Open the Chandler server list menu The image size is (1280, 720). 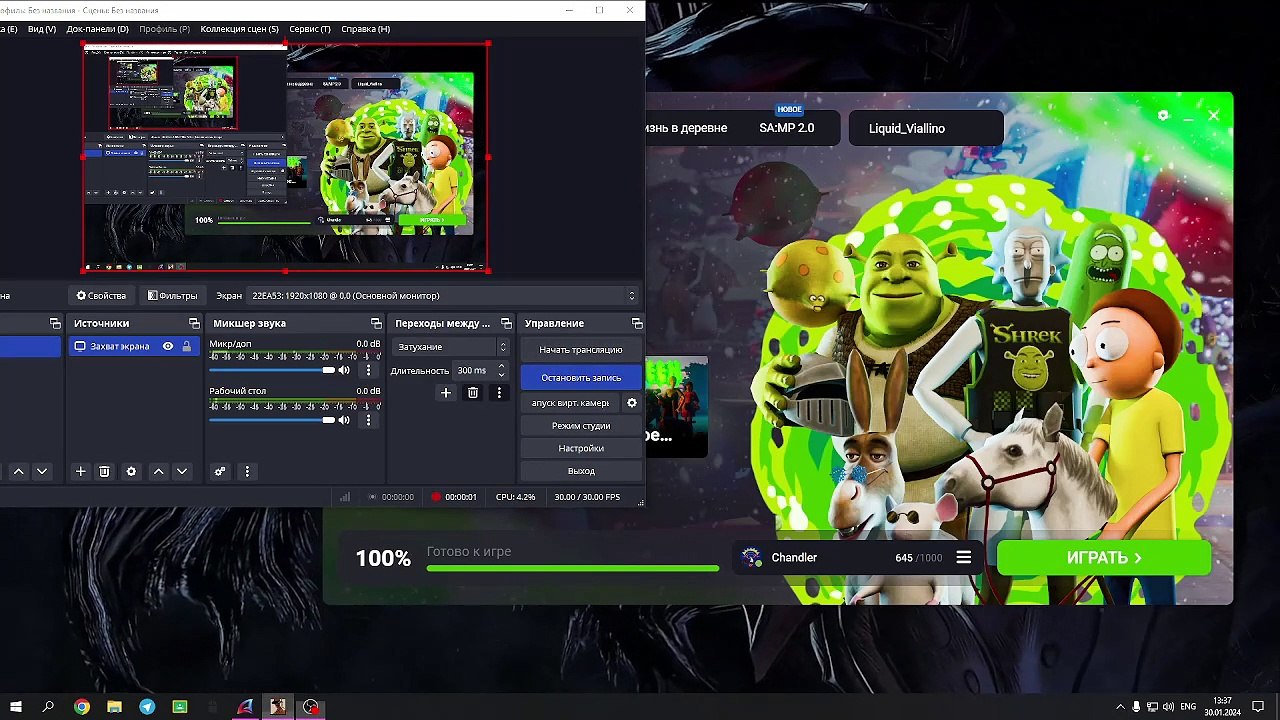point(963,558)
